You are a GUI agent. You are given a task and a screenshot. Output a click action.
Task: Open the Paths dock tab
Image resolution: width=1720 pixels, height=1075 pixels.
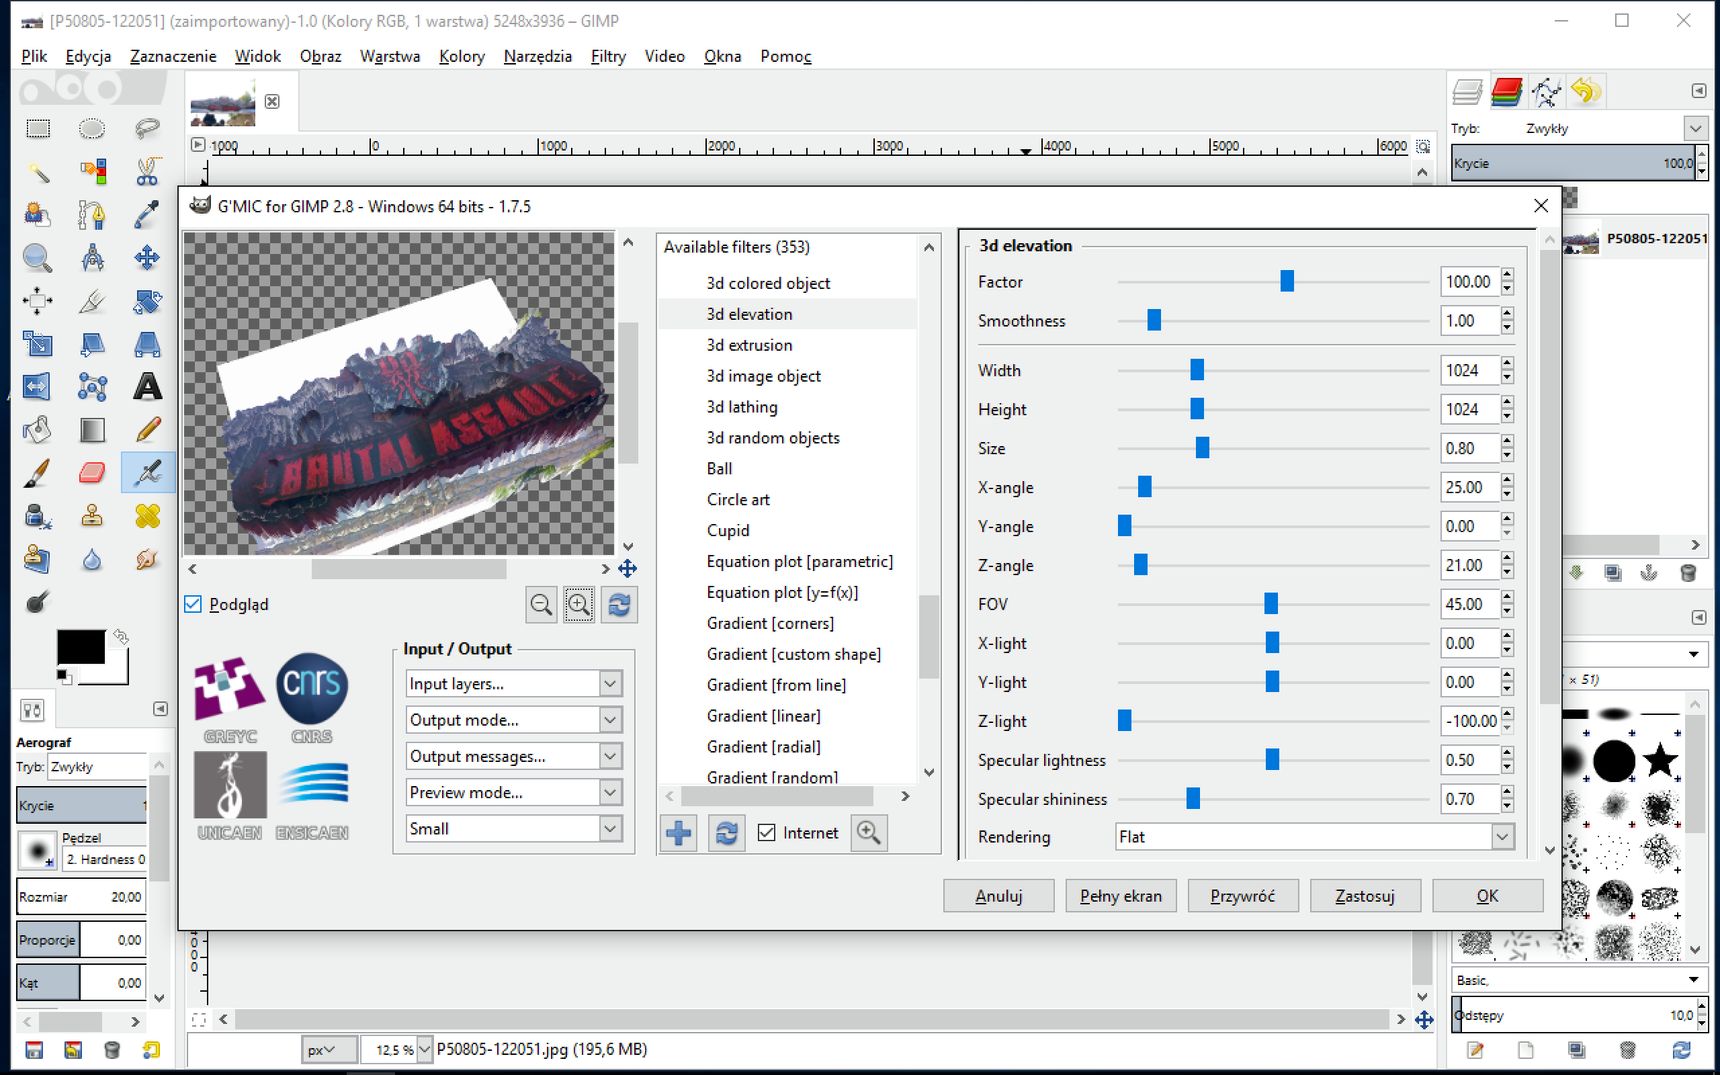[x=1546, y=92]
